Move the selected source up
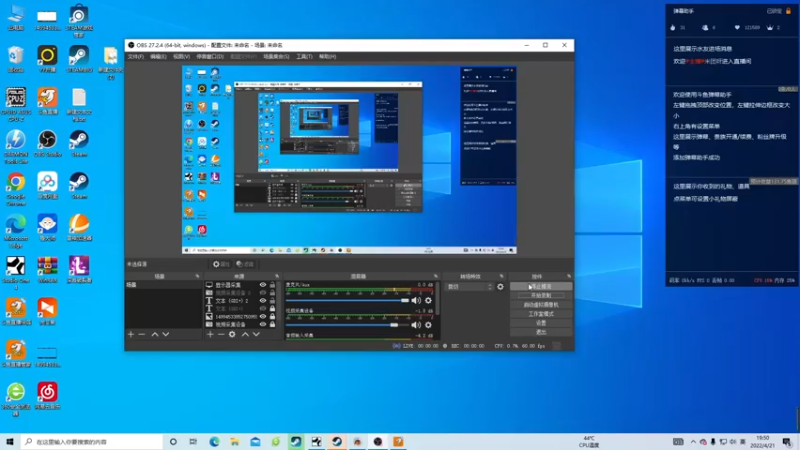The image size is (800, 450). (x=245, y=334)
